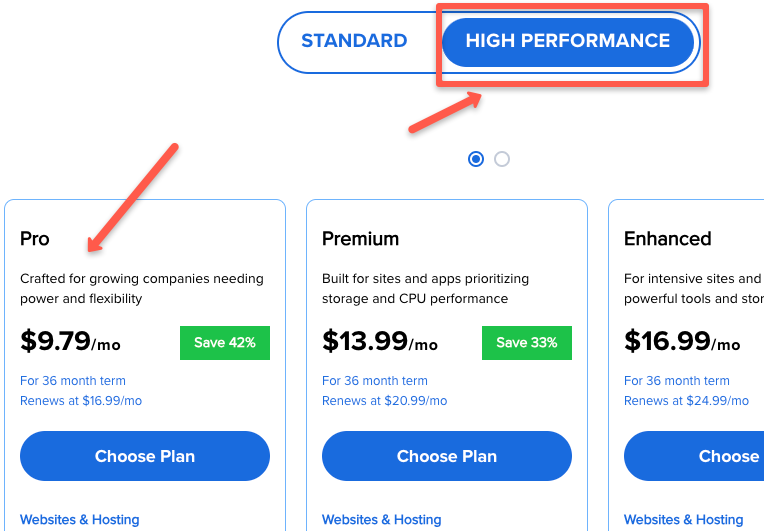Screen dimensions: 764x531
Task: Open Websites & Hosting under Premium plan
Action: tap(382, 520)
